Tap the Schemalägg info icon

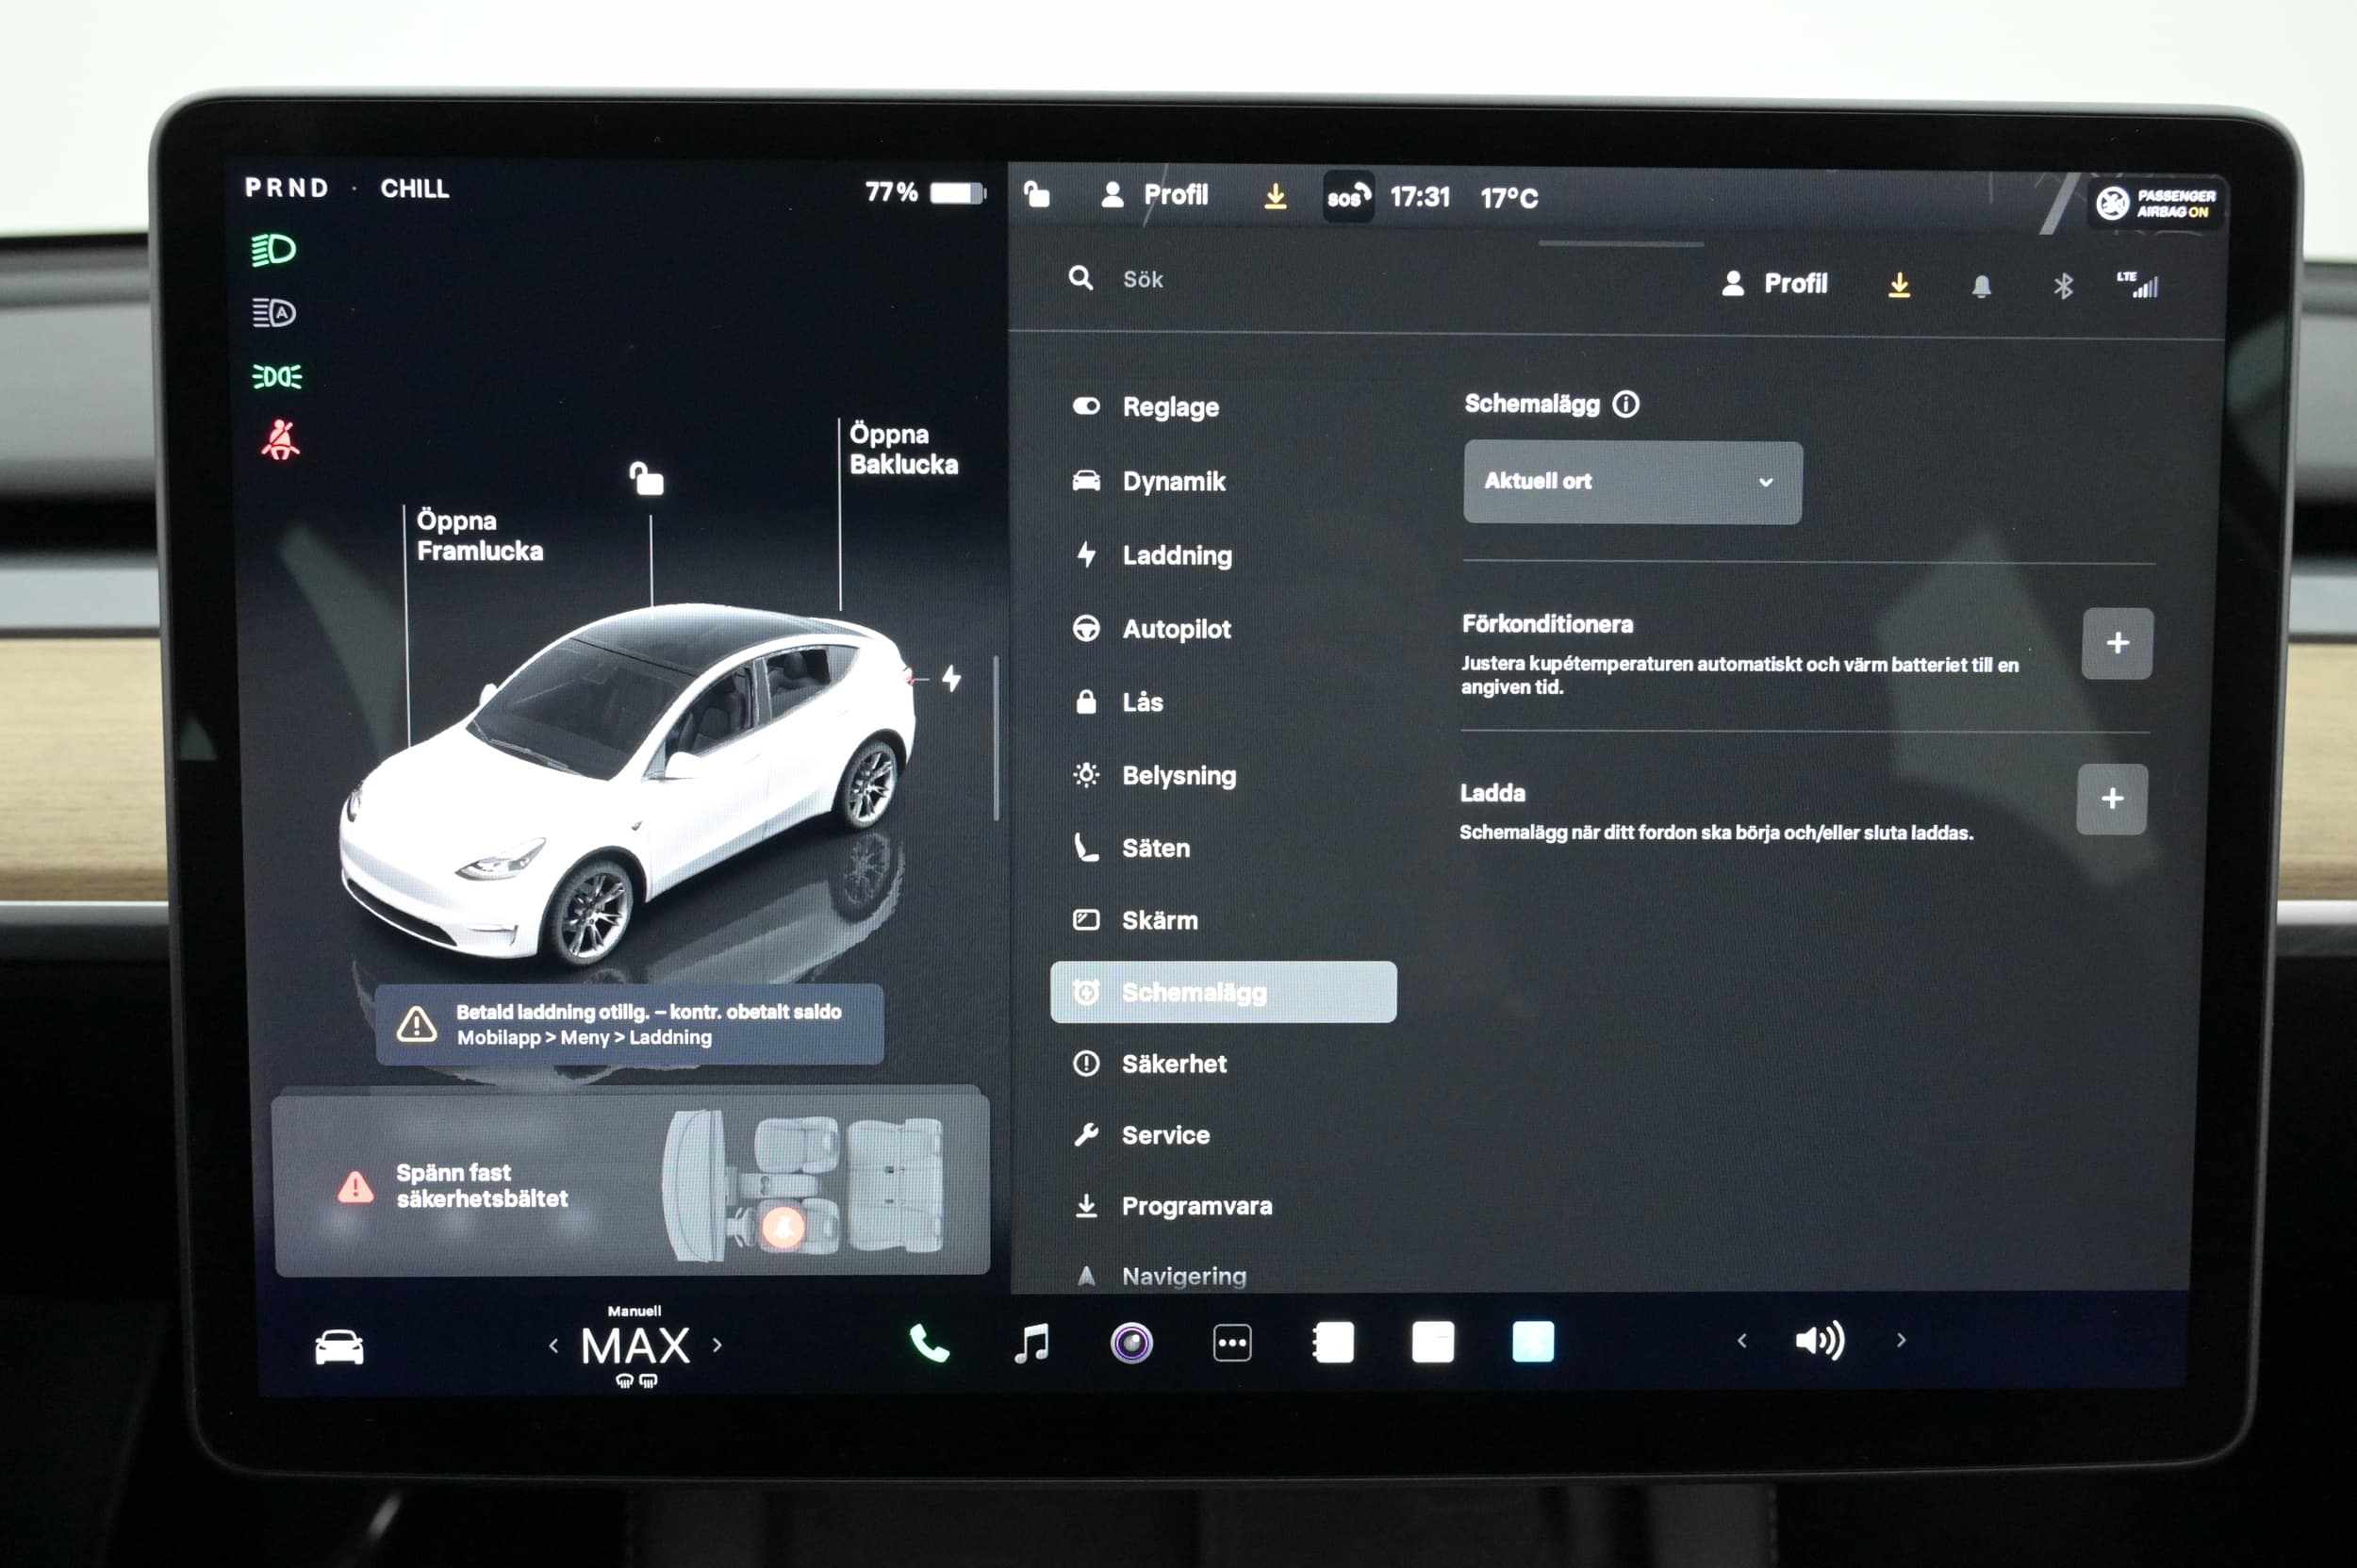(x=1626, y=404)
